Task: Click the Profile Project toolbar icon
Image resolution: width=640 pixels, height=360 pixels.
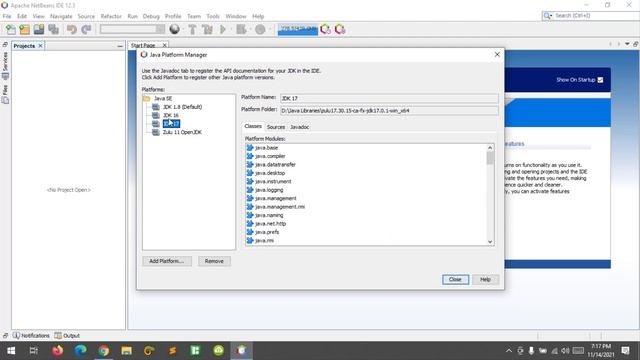Action: pos(260,29)
